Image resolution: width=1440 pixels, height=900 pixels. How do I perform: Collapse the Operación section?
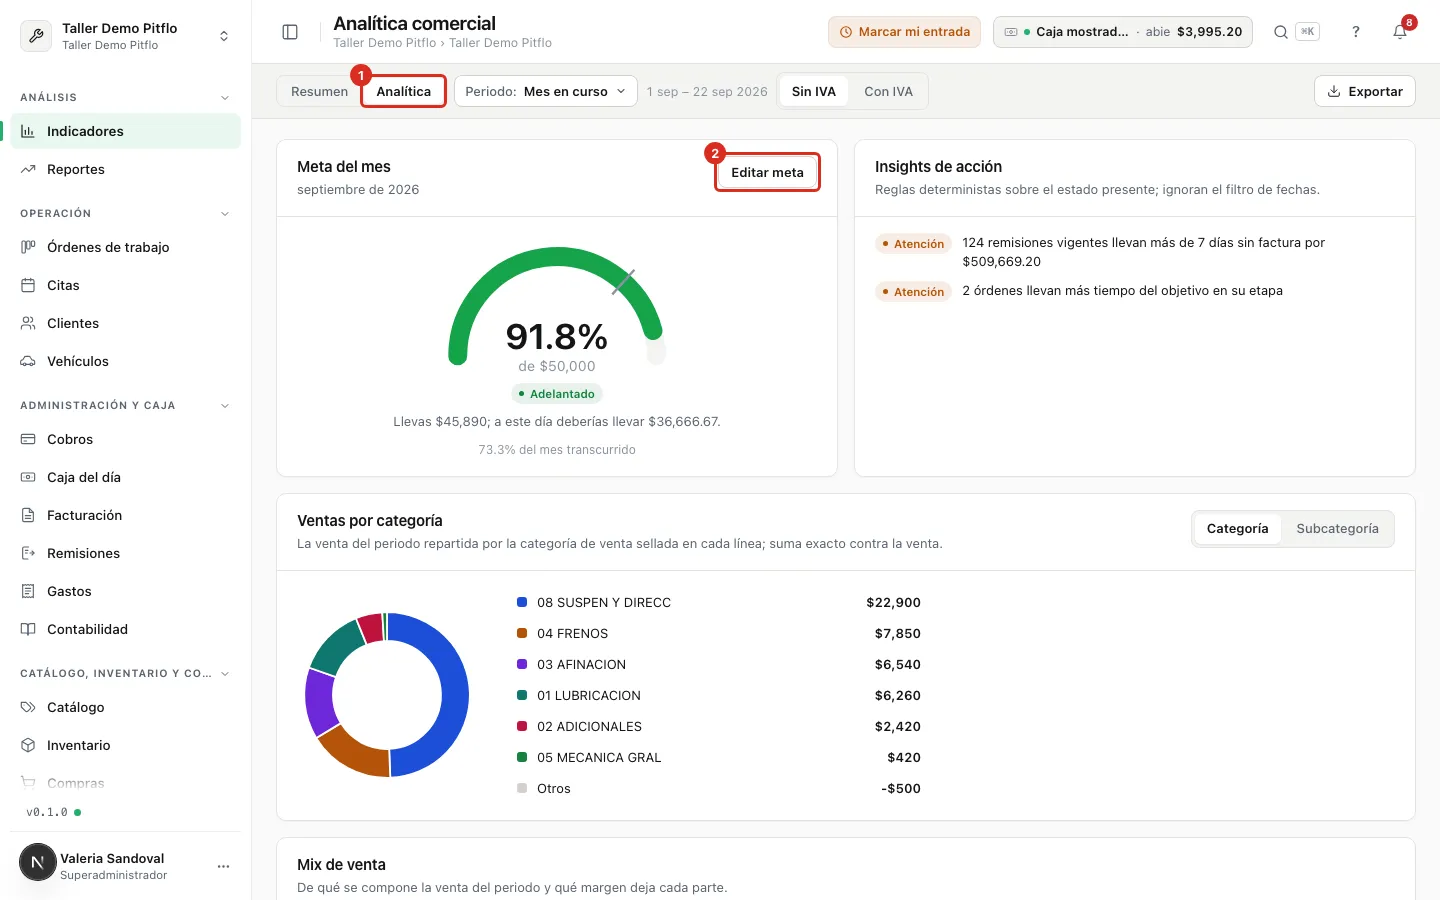click(x=225, y=214)
